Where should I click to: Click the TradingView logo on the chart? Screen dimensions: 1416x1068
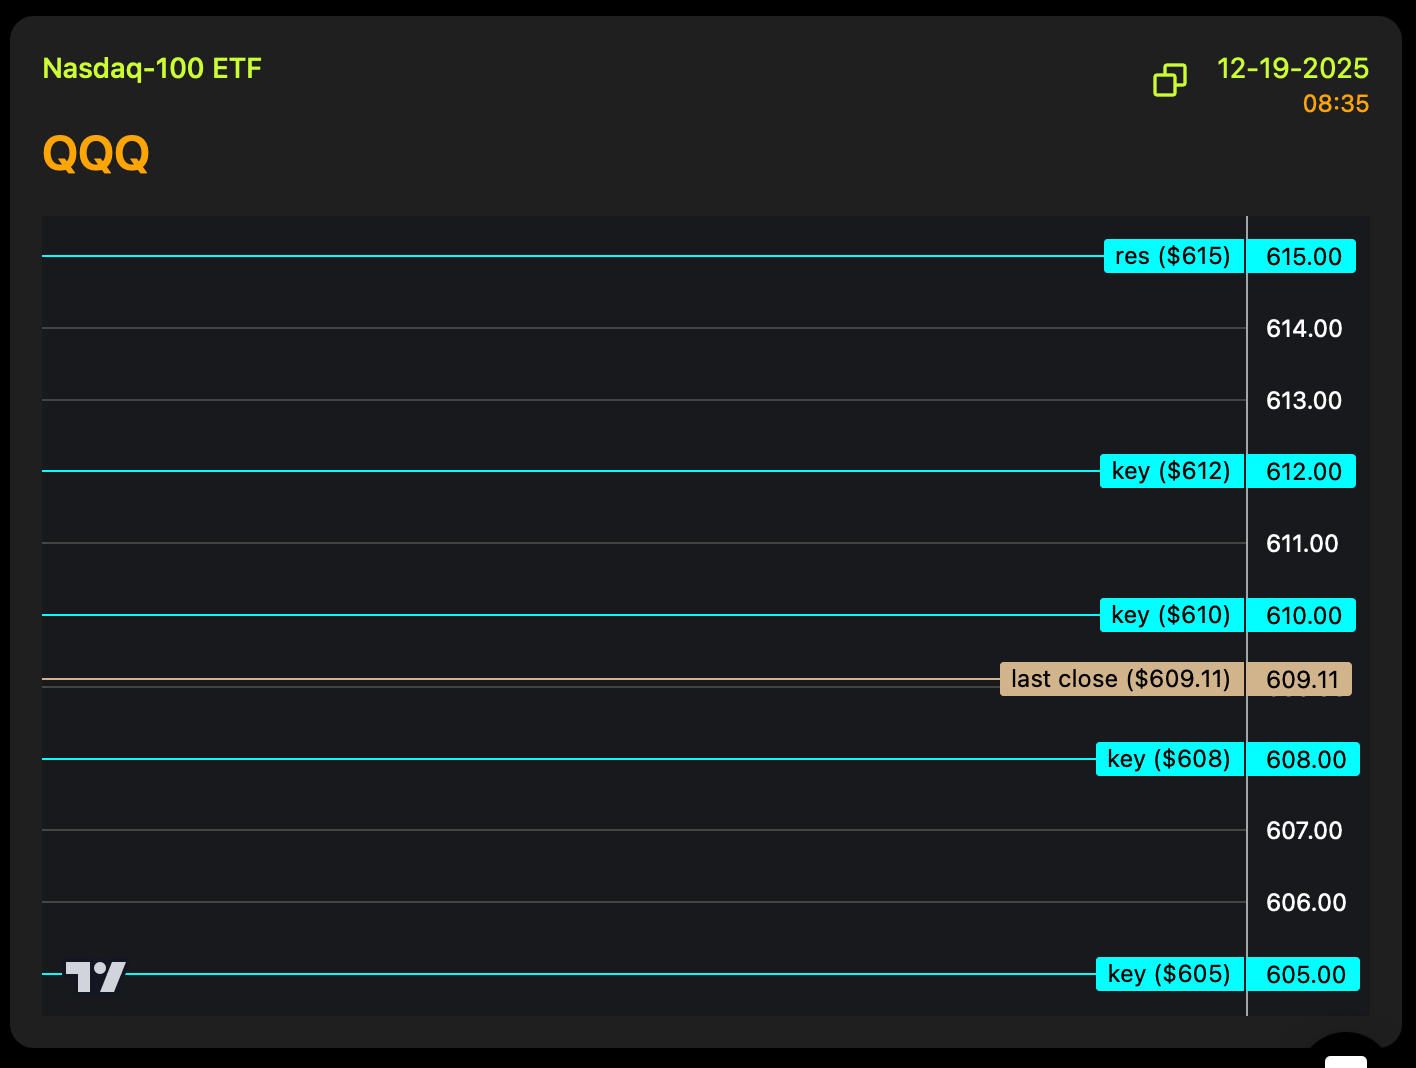click(96, 976)
